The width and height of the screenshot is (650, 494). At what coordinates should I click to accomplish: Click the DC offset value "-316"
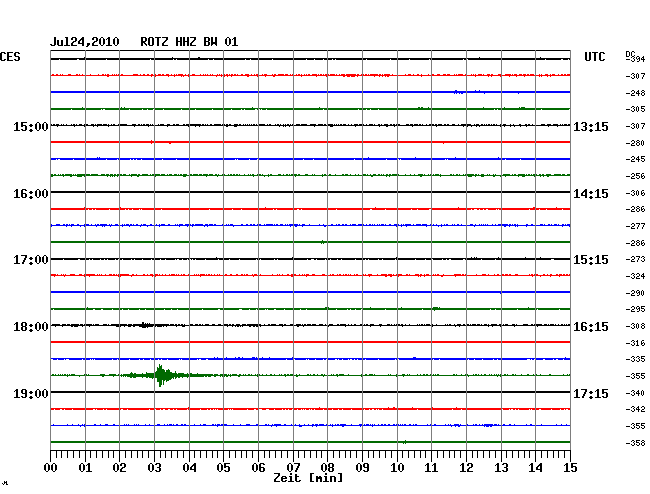pyautogui.click(x=635, y=343)
